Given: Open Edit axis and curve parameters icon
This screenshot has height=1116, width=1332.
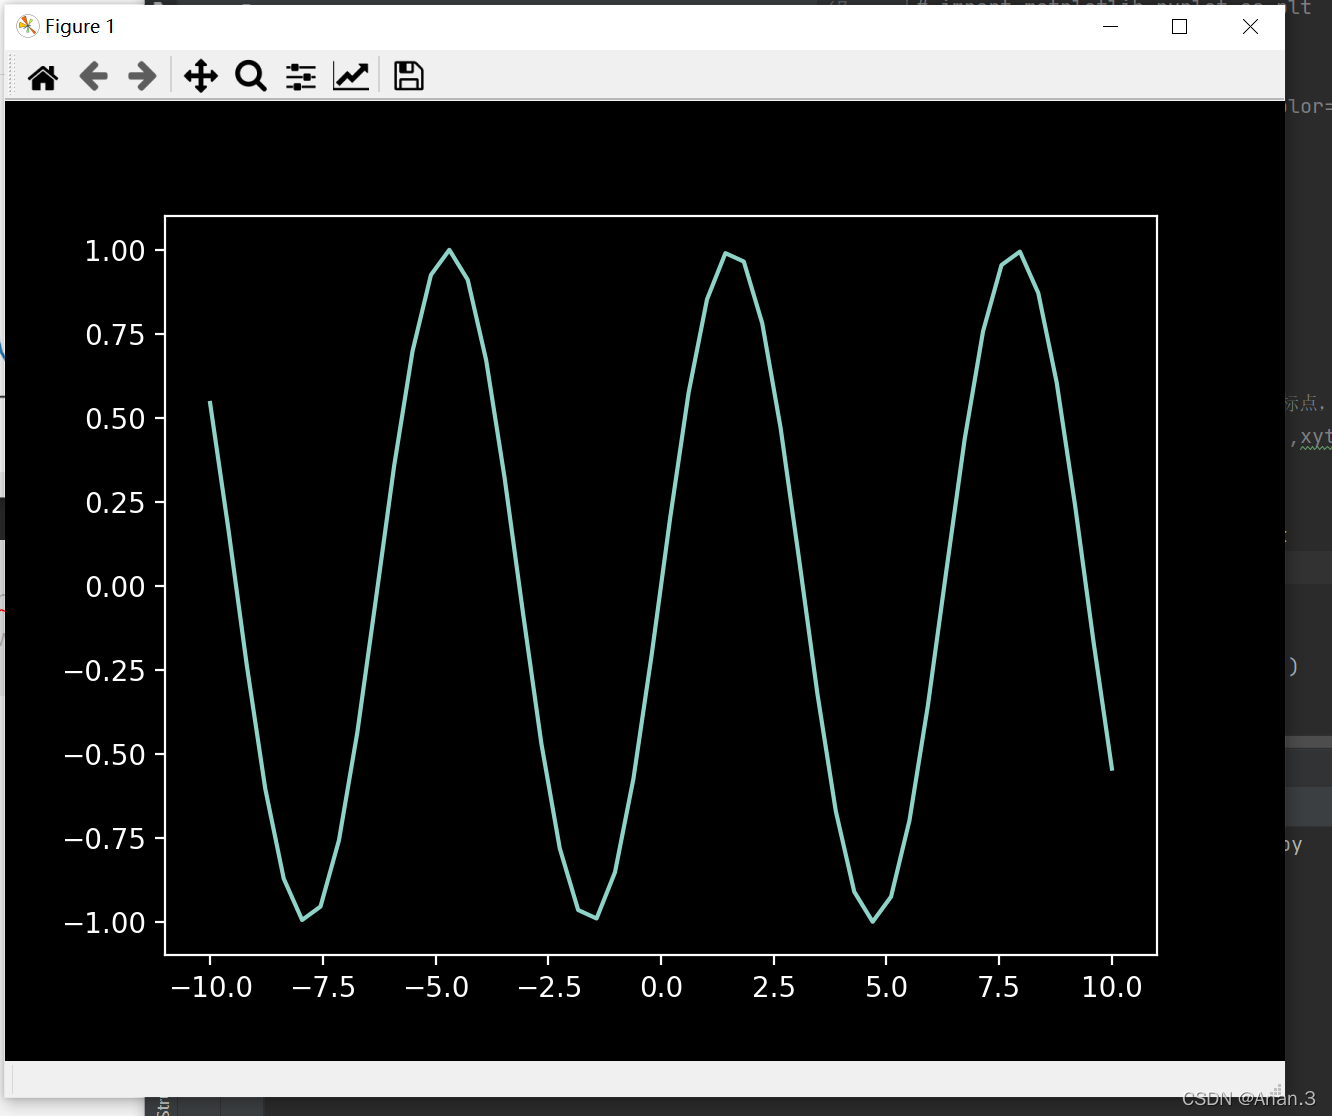Looking at the screenshot, I should (x=351, y=76).
